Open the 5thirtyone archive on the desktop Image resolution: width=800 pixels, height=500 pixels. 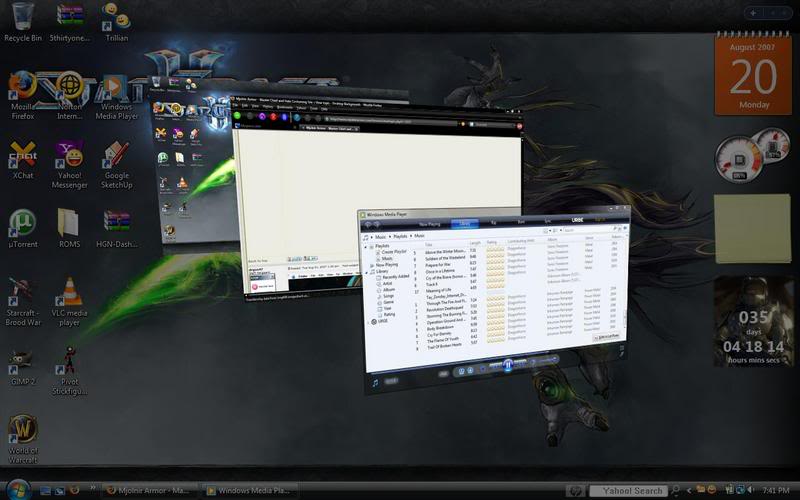pos(69,21)
